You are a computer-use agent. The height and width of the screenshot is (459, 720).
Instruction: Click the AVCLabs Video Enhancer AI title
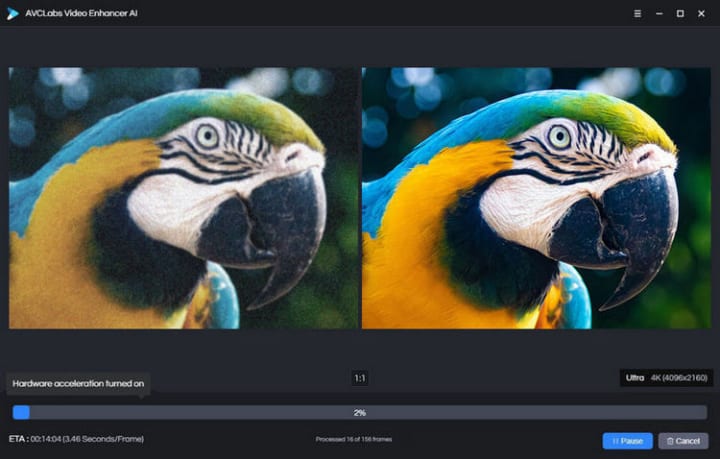(81, 13)
